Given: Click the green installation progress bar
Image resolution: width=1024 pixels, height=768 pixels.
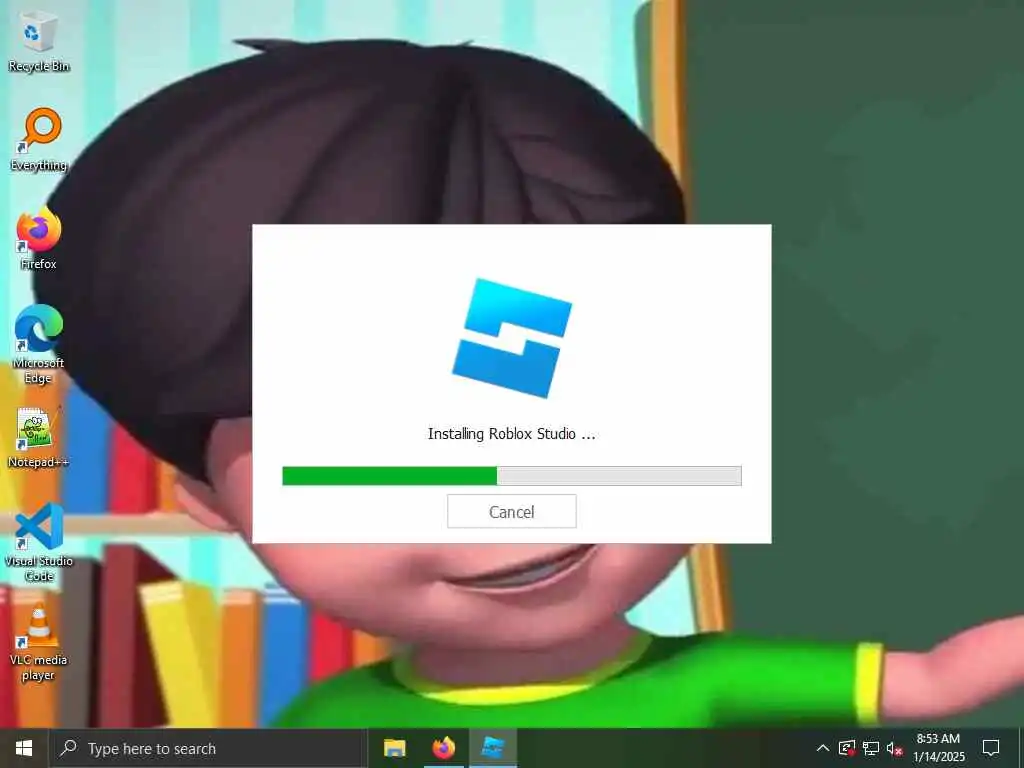Looking at the screenshot, I should 511,475.
